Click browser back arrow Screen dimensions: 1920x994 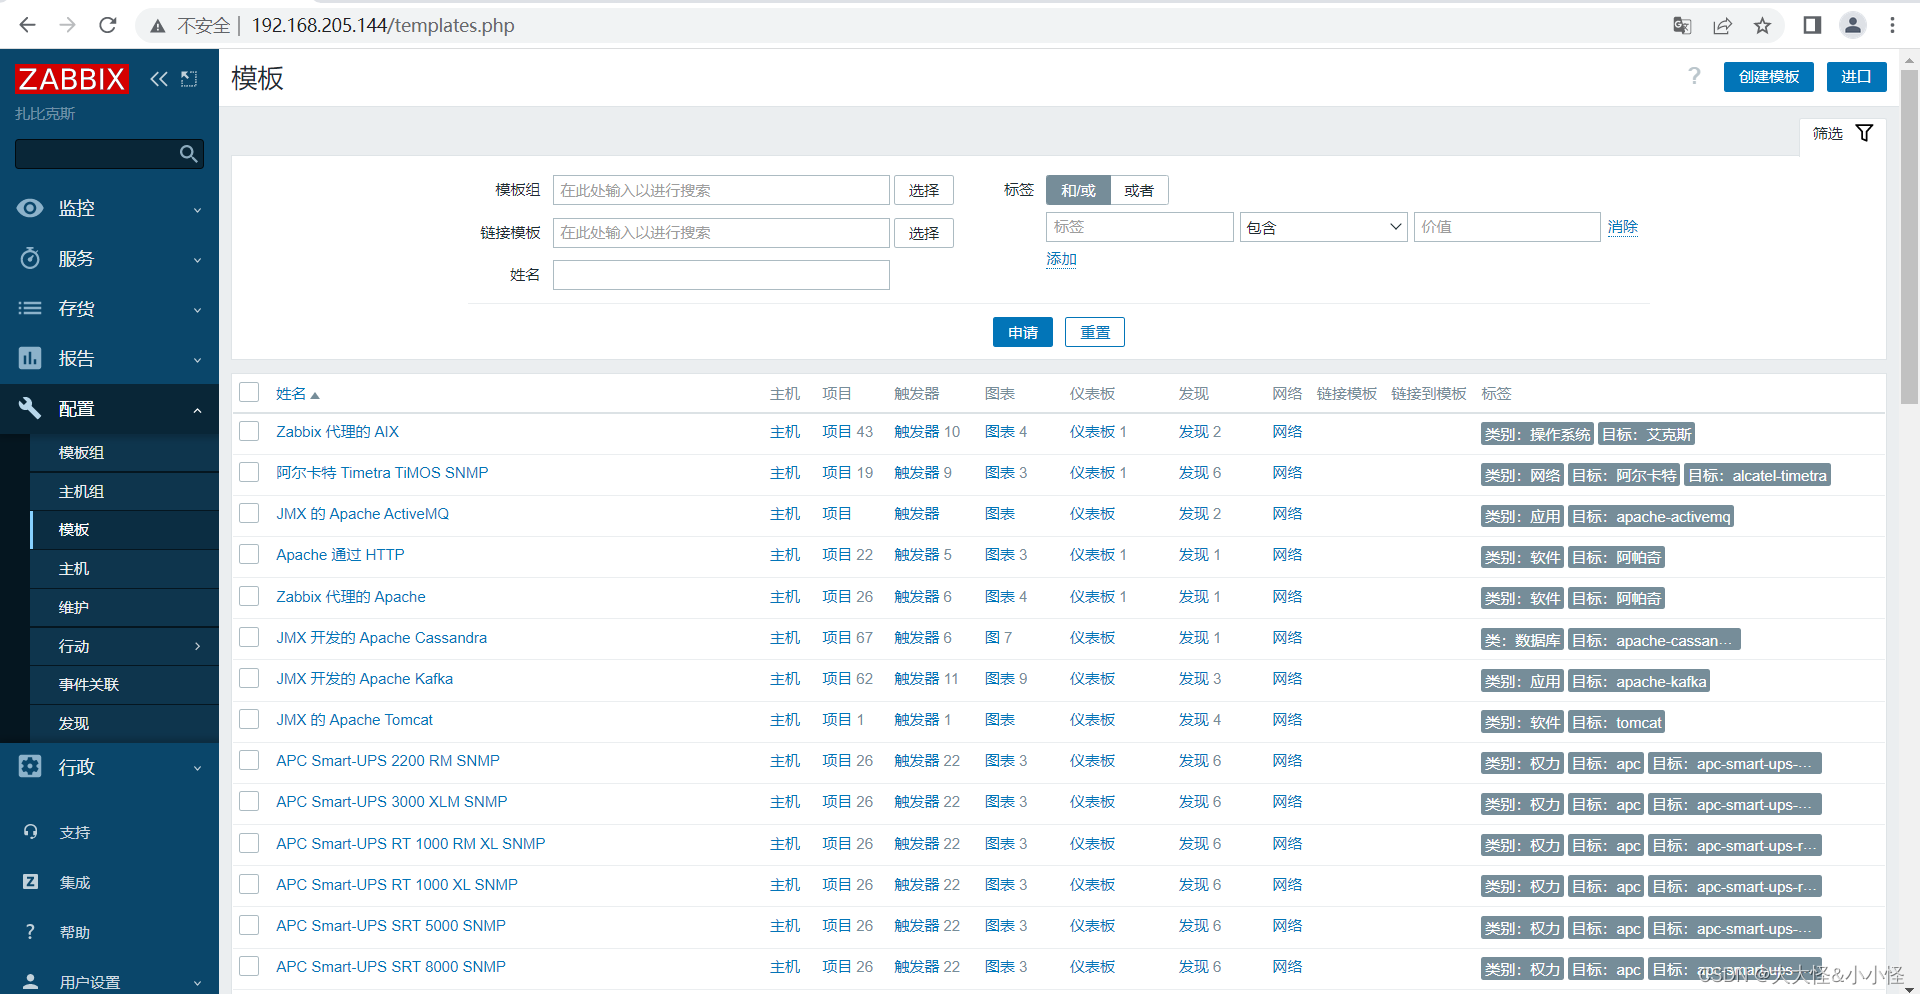27,25
